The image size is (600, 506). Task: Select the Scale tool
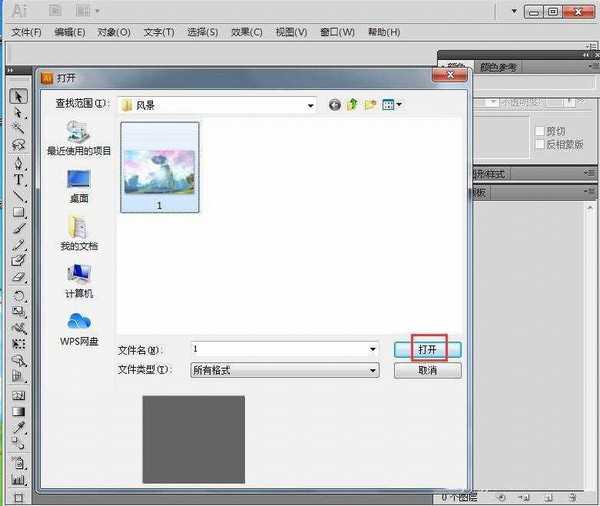(18, 312)
